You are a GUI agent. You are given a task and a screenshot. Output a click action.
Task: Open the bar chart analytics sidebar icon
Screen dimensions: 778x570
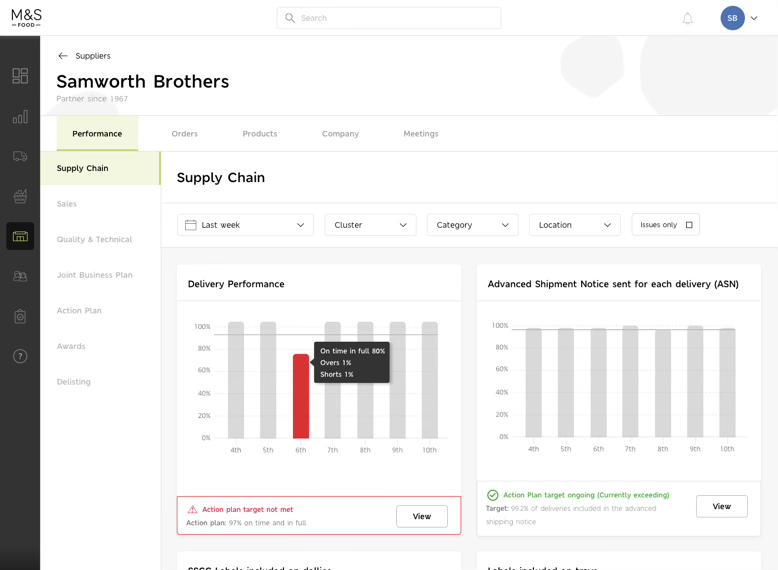[20, 117]
